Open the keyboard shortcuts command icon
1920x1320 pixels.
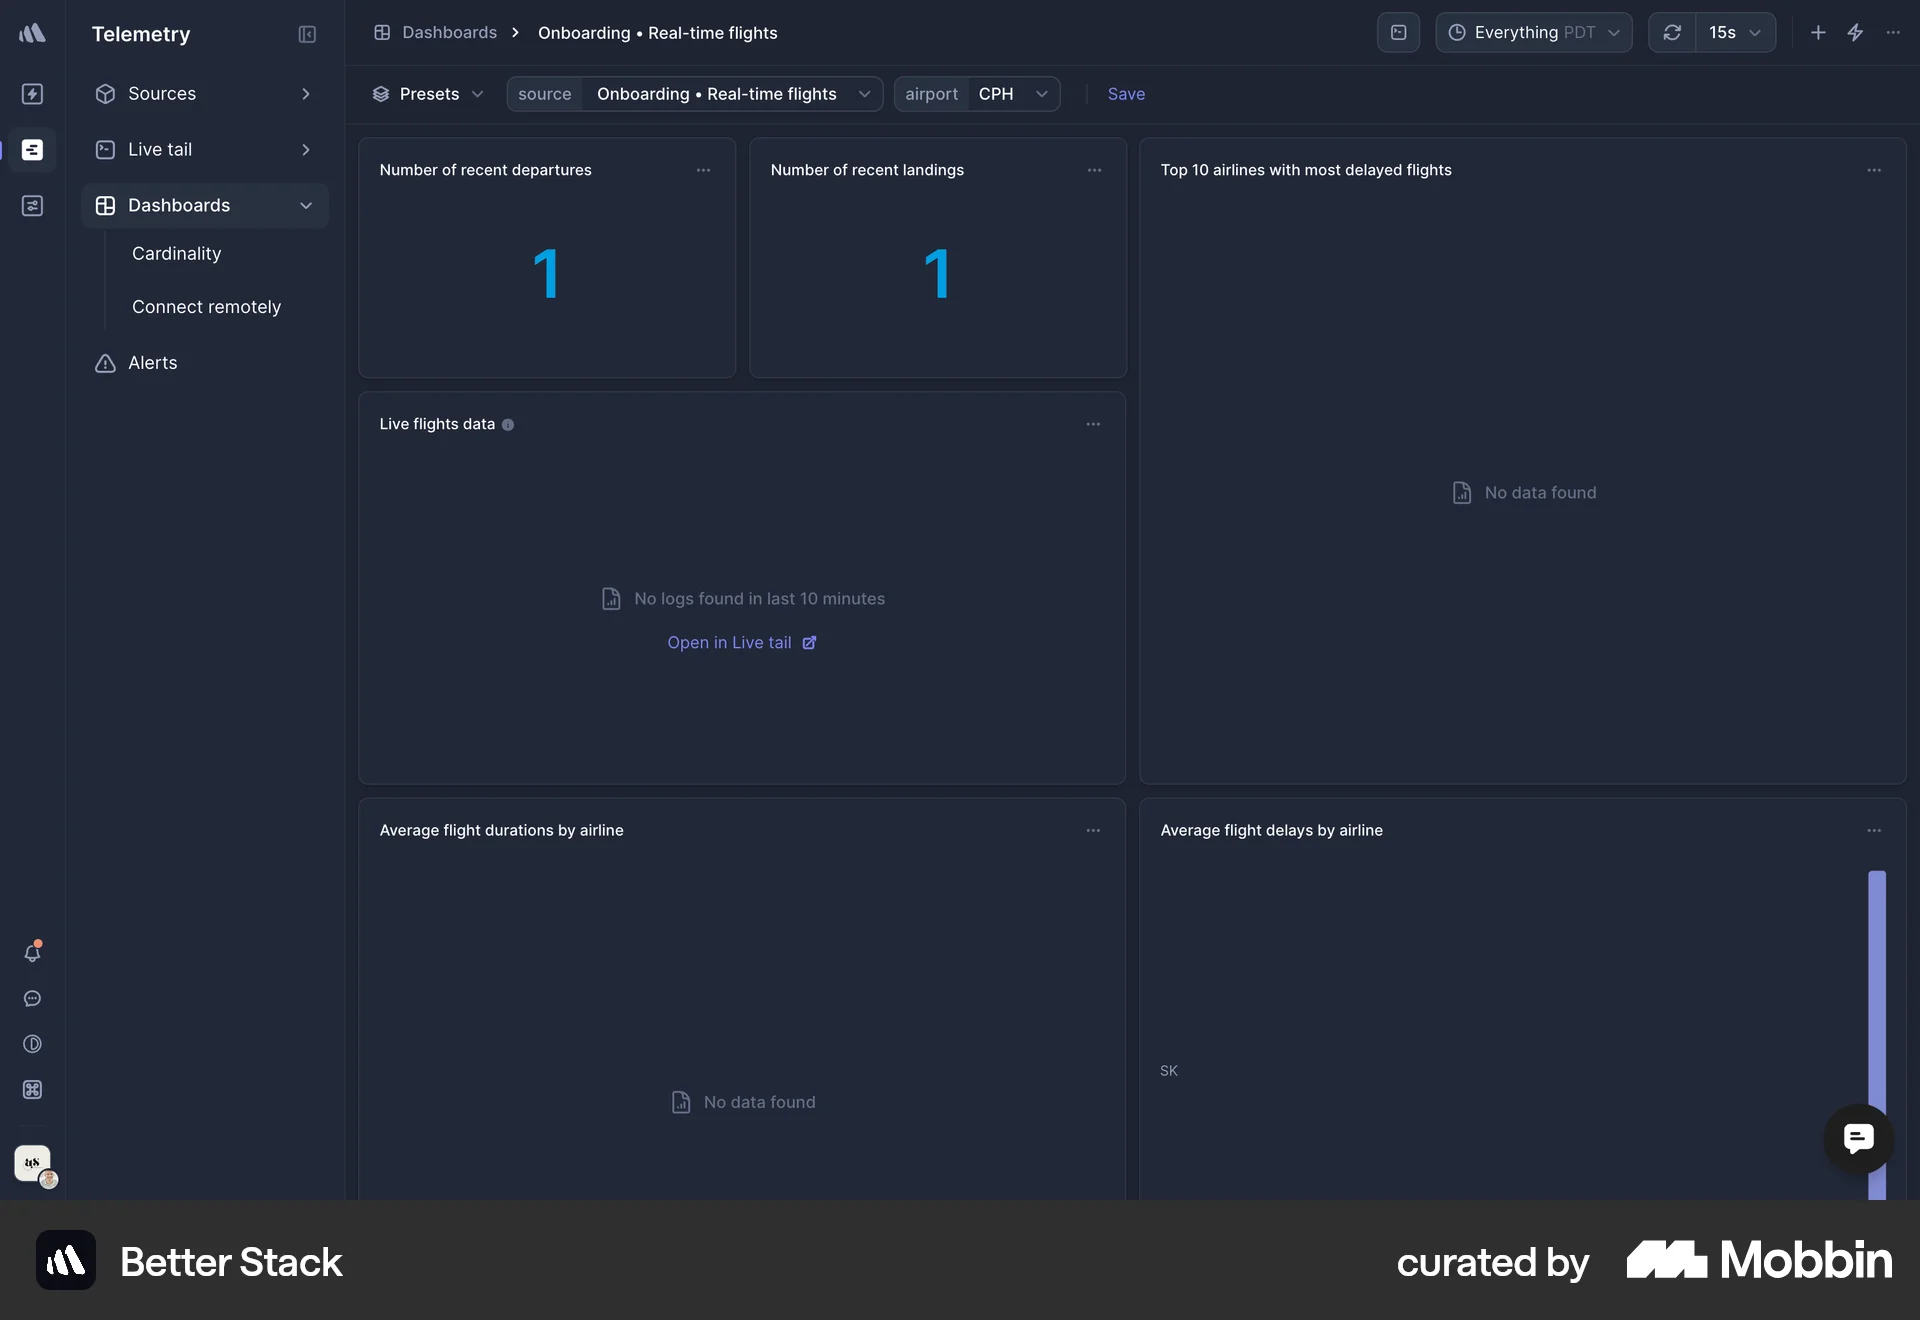[33, 1090]
